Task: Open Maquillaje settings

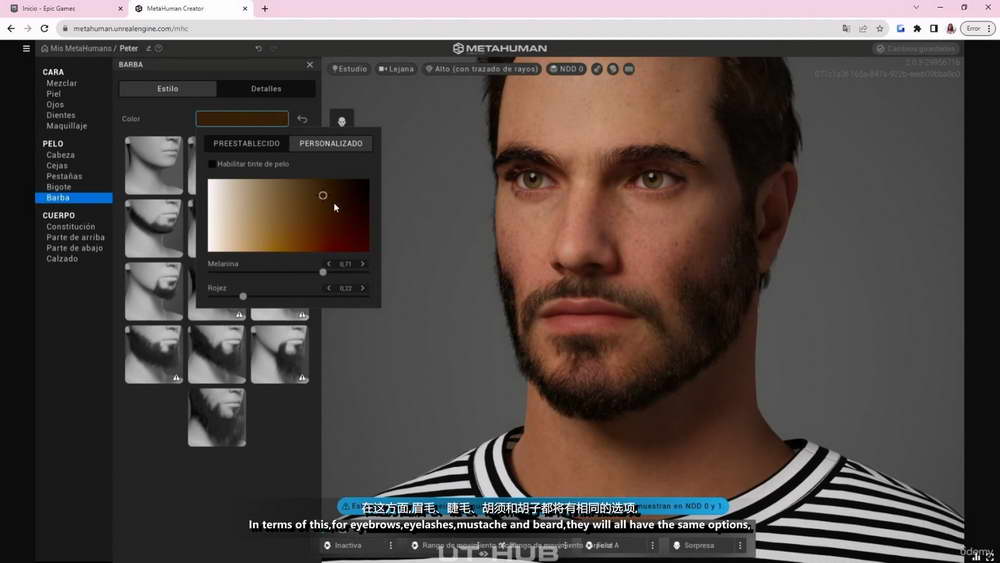Action: coord(66,126)
